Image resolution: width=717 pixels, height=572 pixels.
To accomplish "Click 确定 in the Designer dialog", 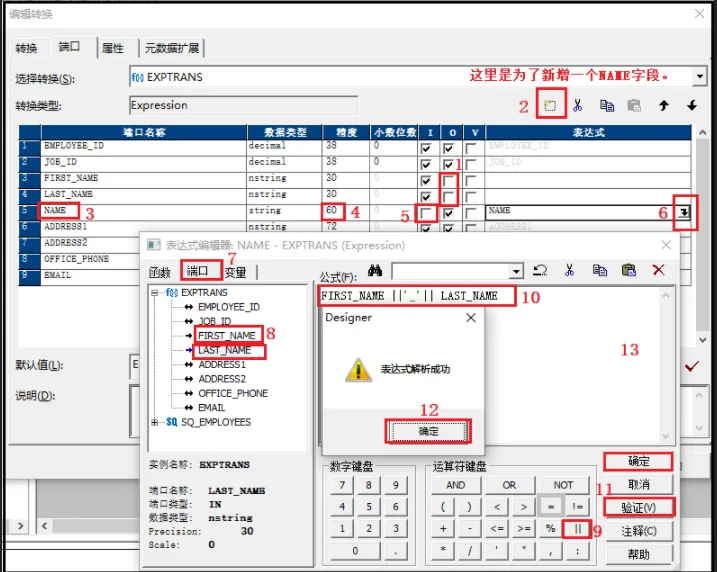I will click(x=428, y=431).
